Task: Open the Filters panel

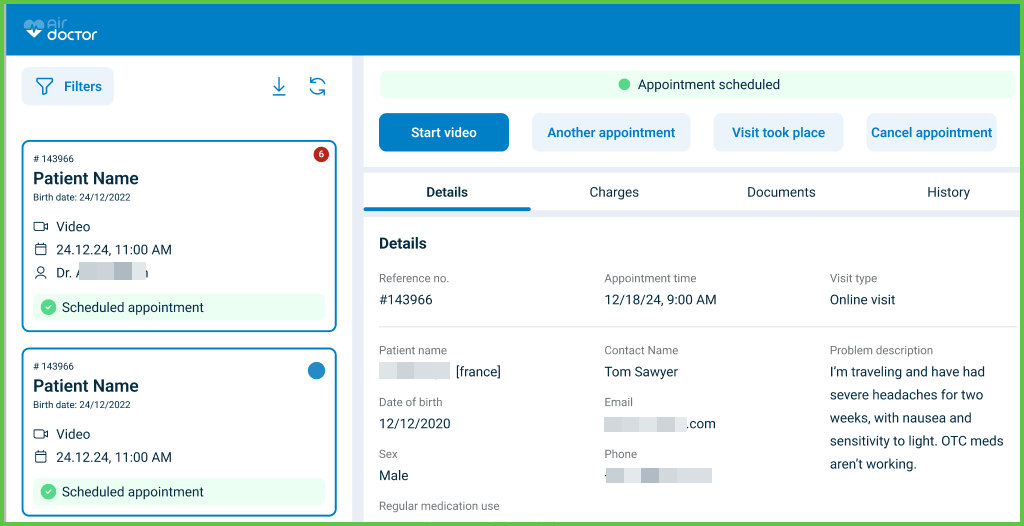Action: (68, 87)
